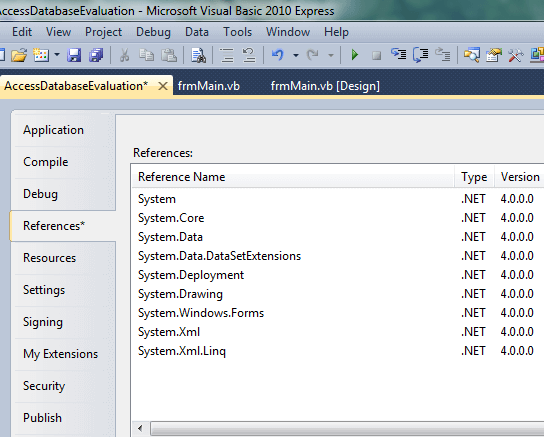Sort by the Version column header
The height and width of the screenshot is (437, 544).
(519, 177)
